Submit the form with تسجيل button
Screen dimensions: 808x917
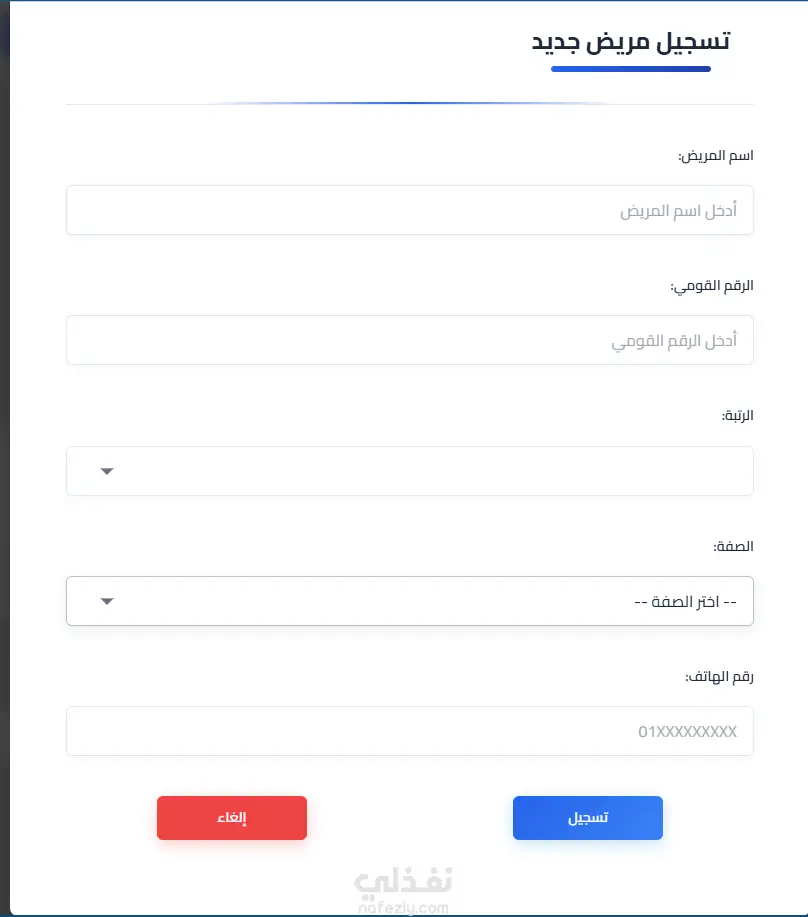pyautogui.click(x=588, y=818)
